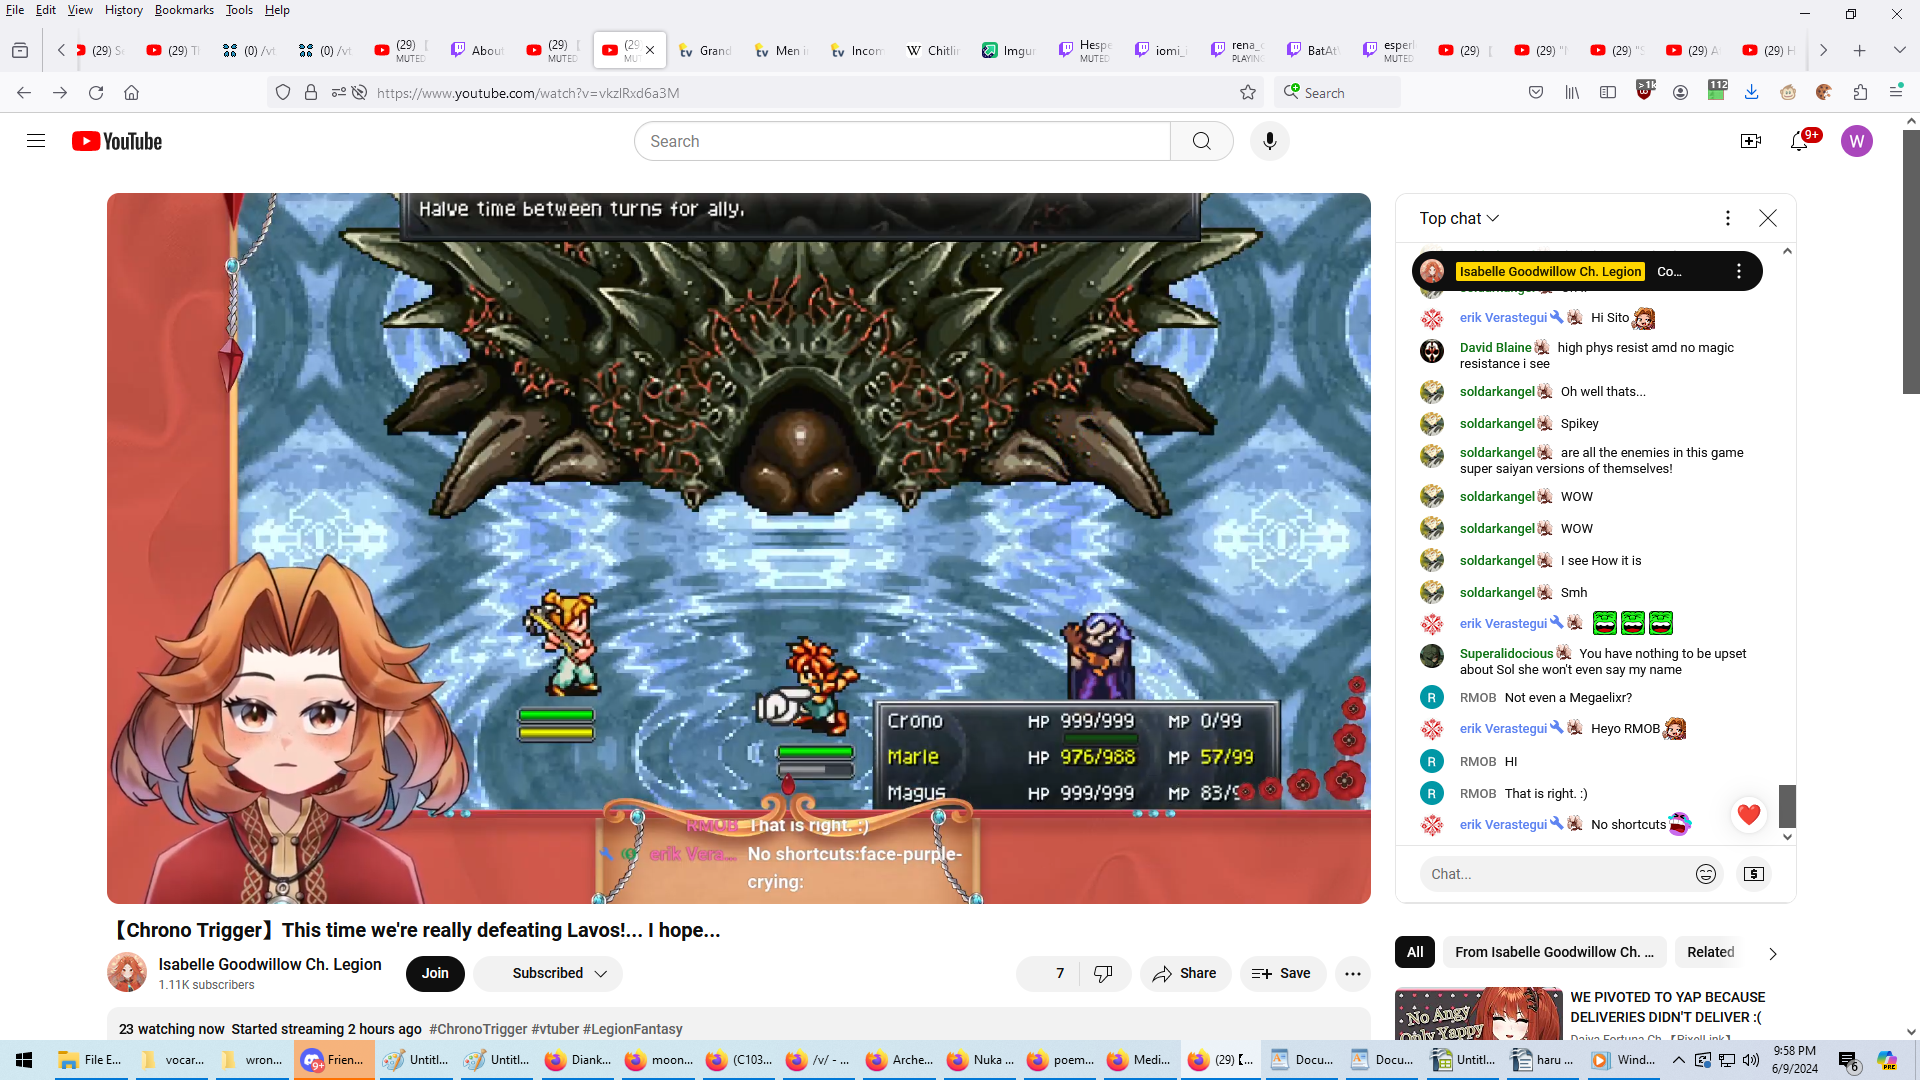Open taskbar volume speaker icon

[1750, 1060]
